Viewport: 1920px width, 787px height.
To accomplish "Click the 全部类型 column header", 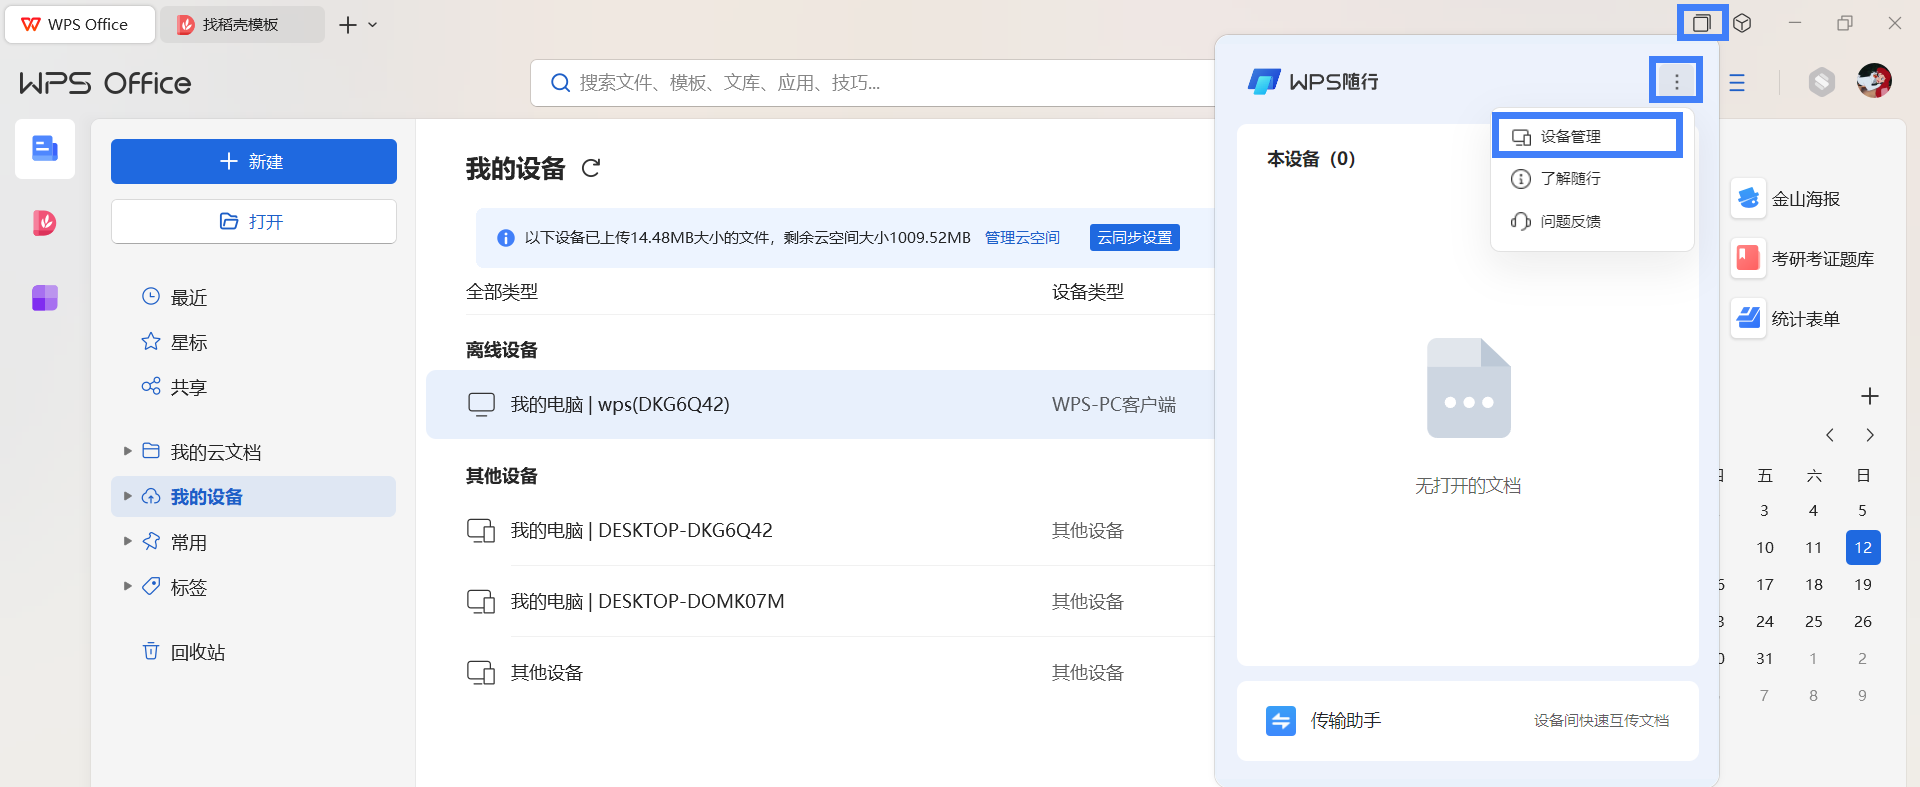I will (502, 292).
